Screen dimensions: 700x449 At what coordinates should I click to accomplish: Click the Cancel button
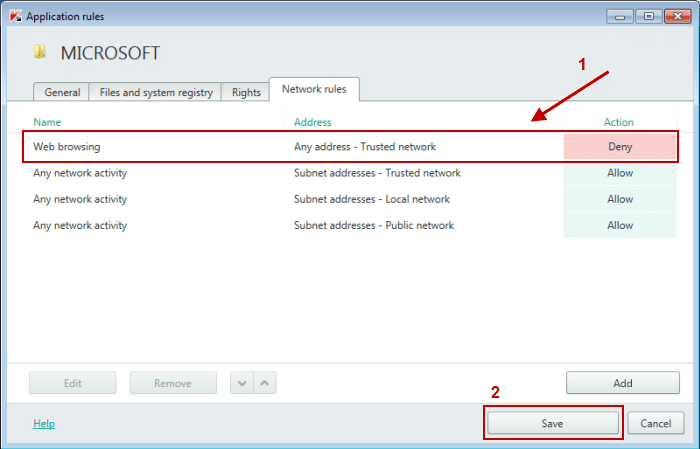pyautogui.click(x=655, y=423)
